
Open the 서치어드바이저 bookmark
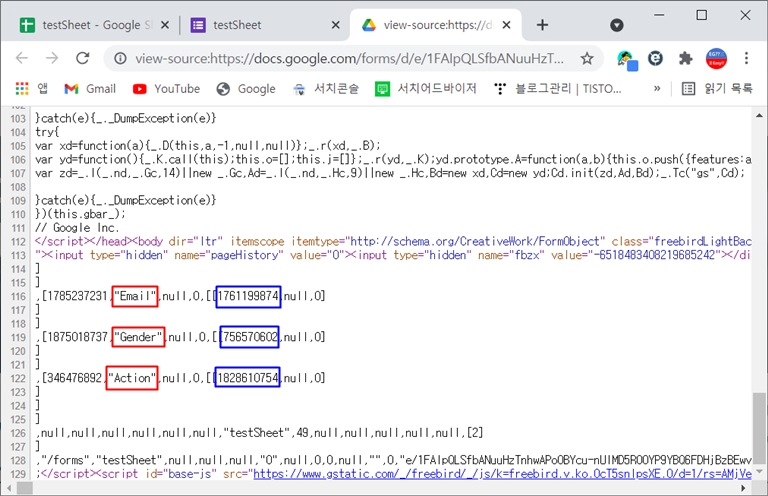point(426,89)
